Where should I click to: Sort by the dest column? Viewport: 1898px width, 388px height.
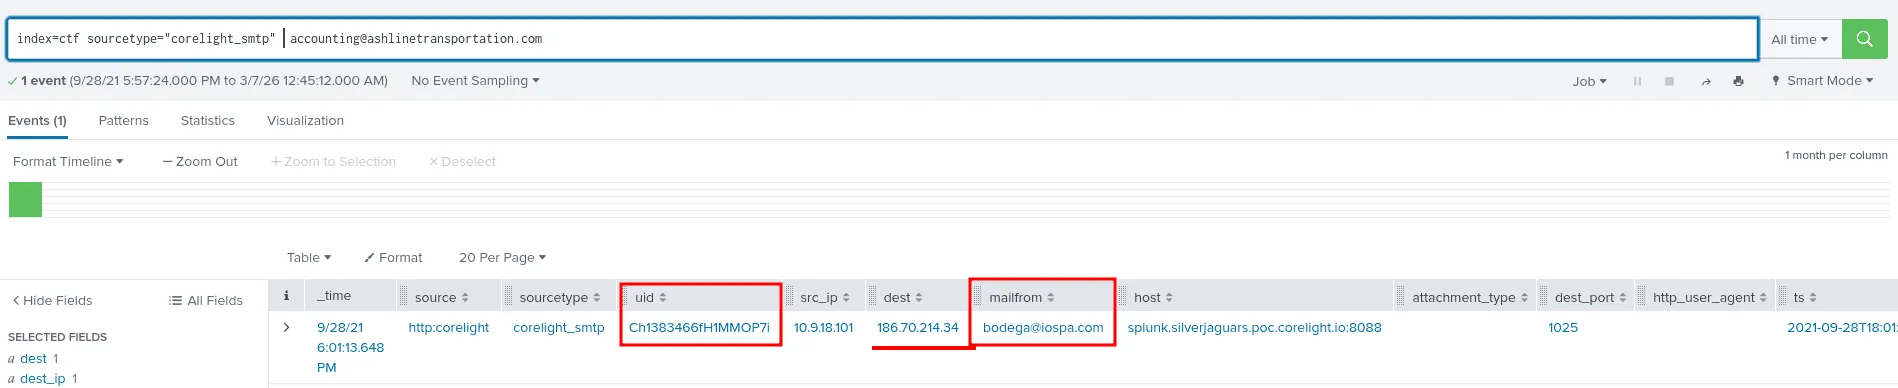(x=903, y=297)
